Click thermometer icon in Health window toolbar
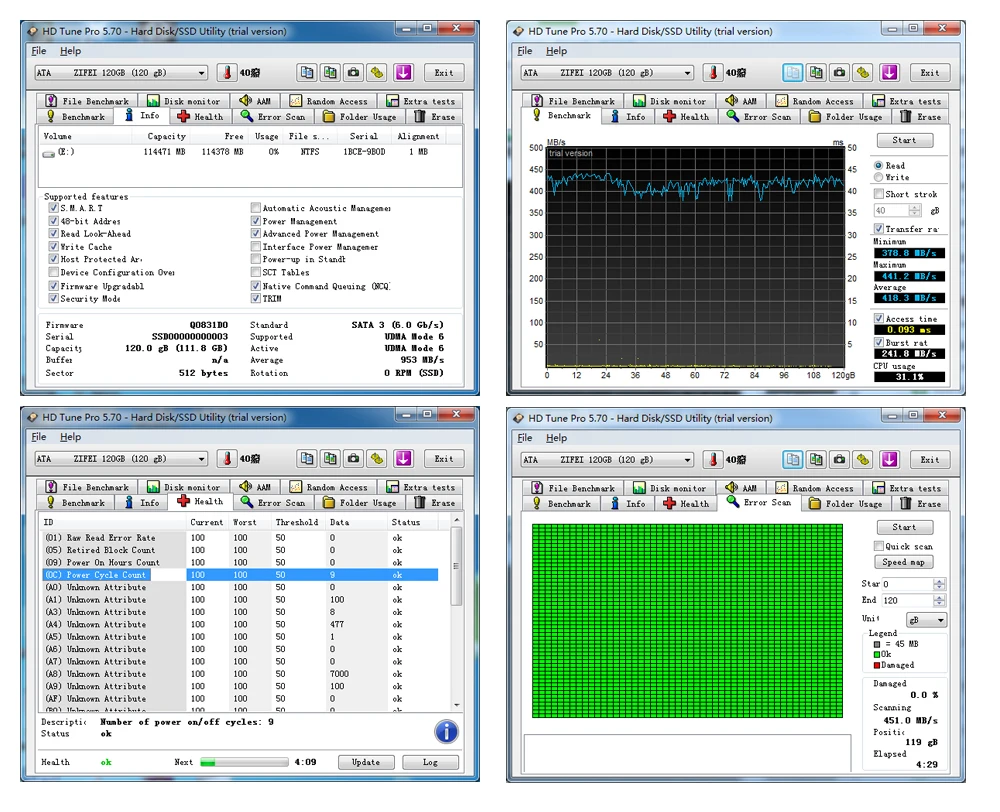The height and width of the screenshot is (812, 1000). (226, 459)
